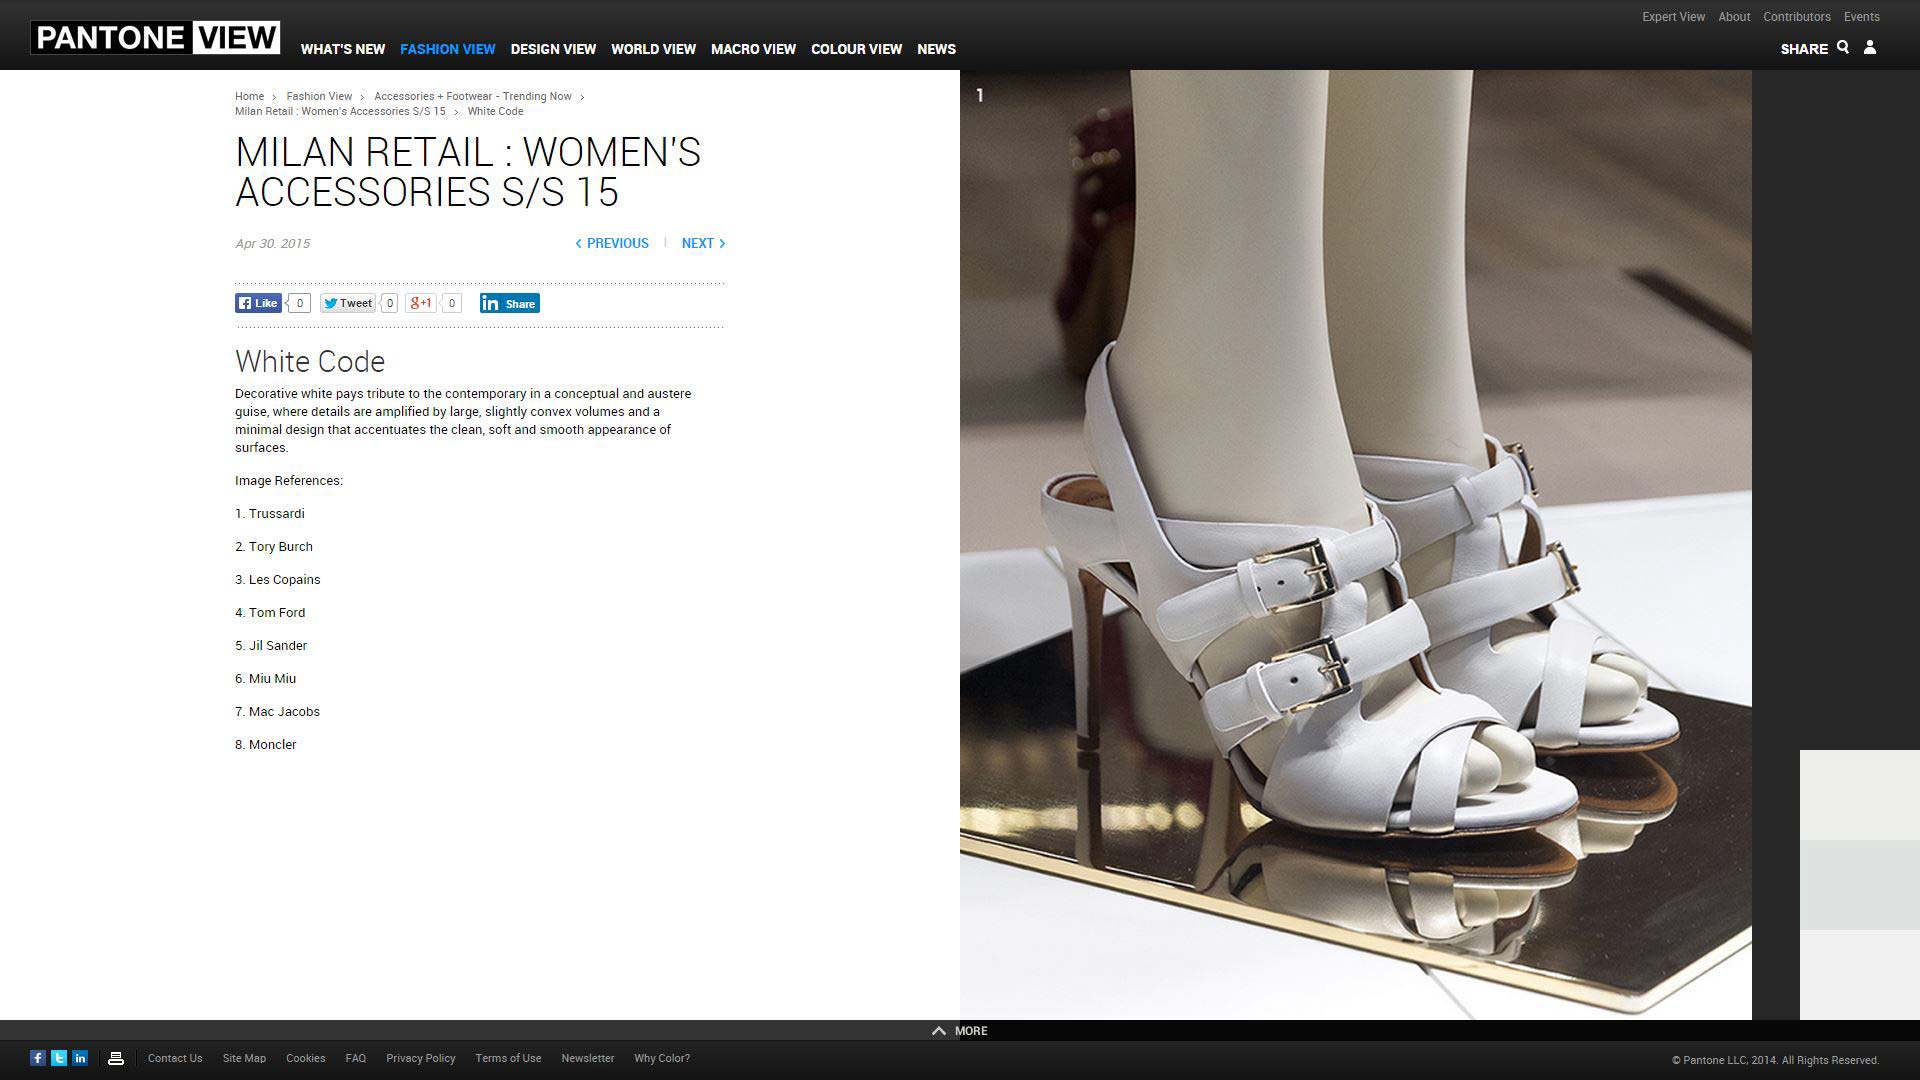This screenshot has width=1920, height=1080.
Task: Open Newsletter in footer
Action: coord(588,1058)
